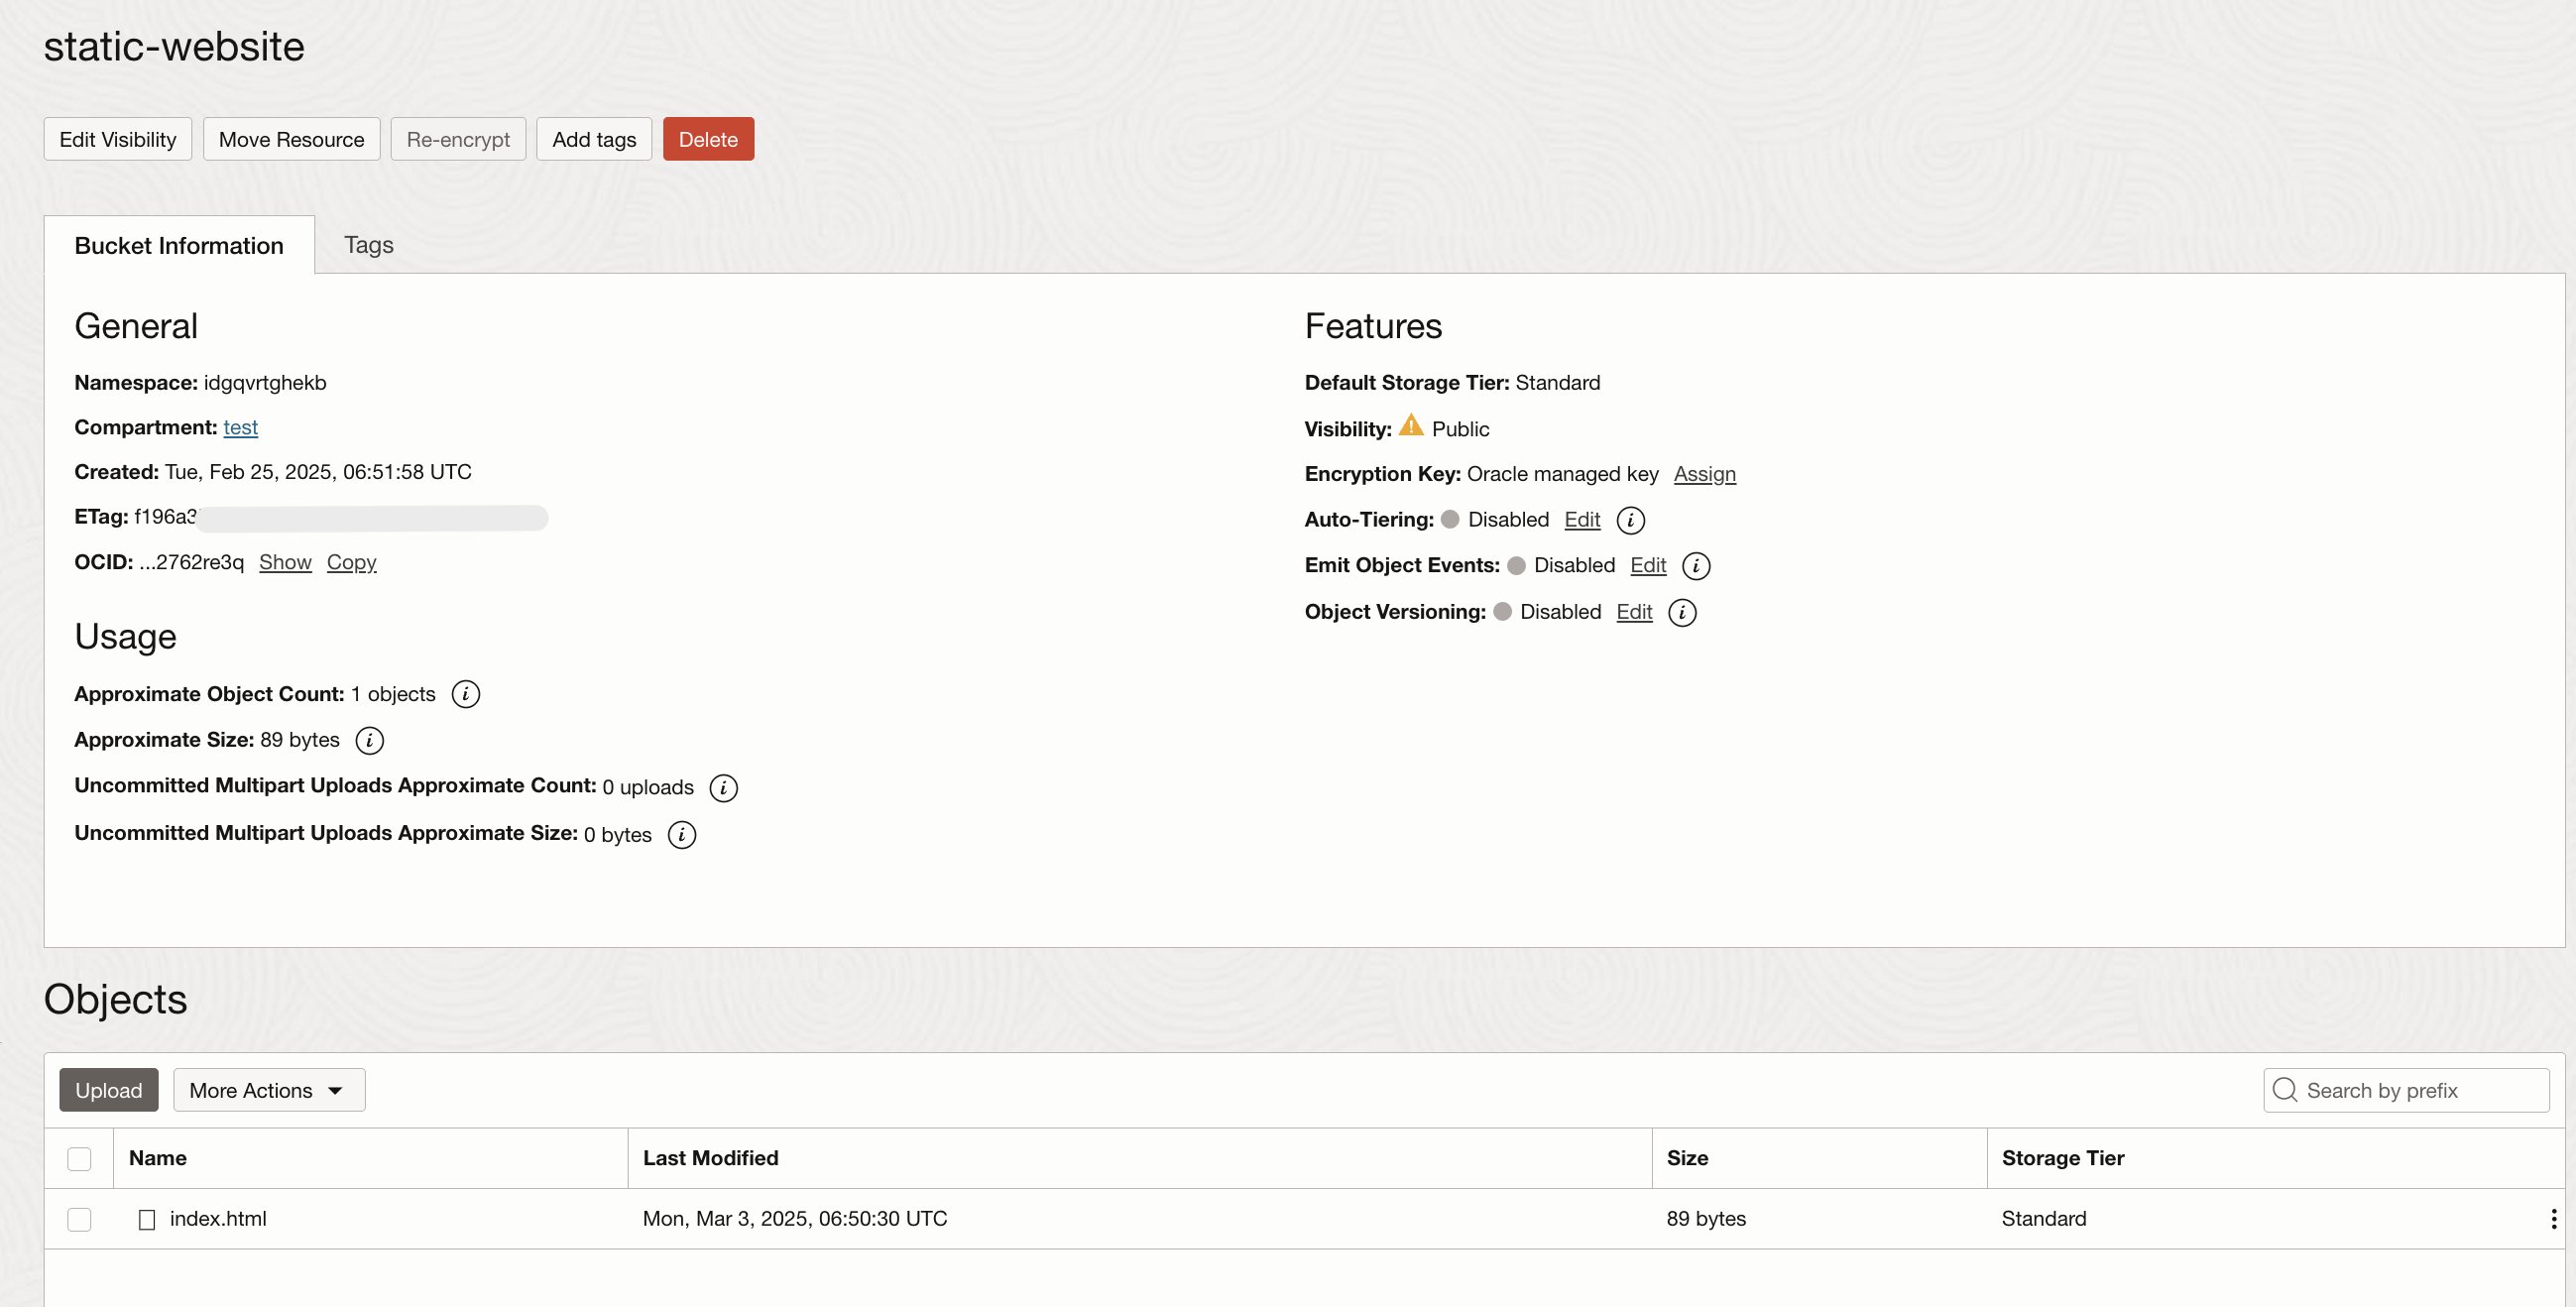Switch to the Tags tab
Screen dimensions: 2576x1307
[368, 245]
